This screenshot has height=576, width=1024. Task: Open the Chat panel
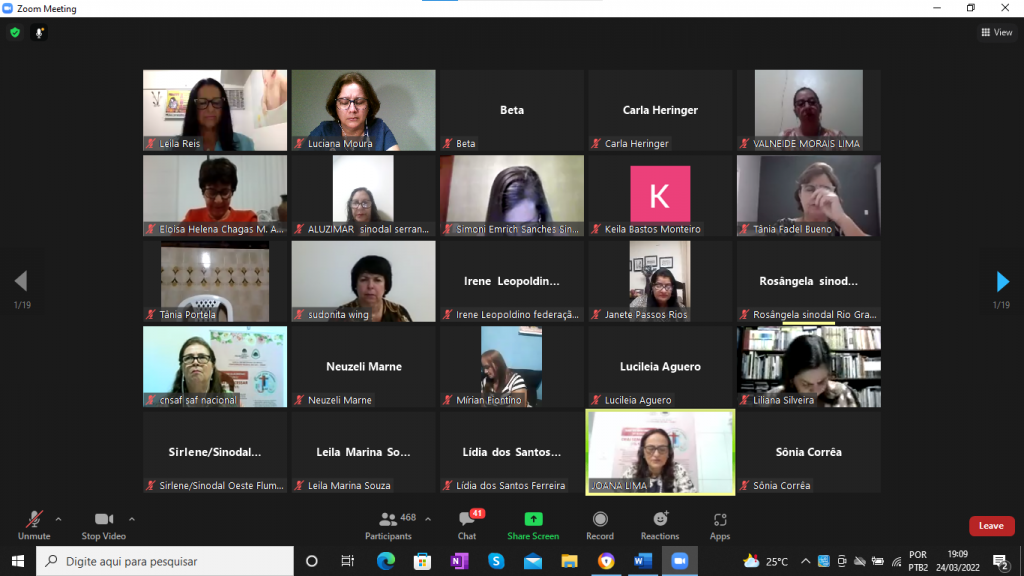467,524
